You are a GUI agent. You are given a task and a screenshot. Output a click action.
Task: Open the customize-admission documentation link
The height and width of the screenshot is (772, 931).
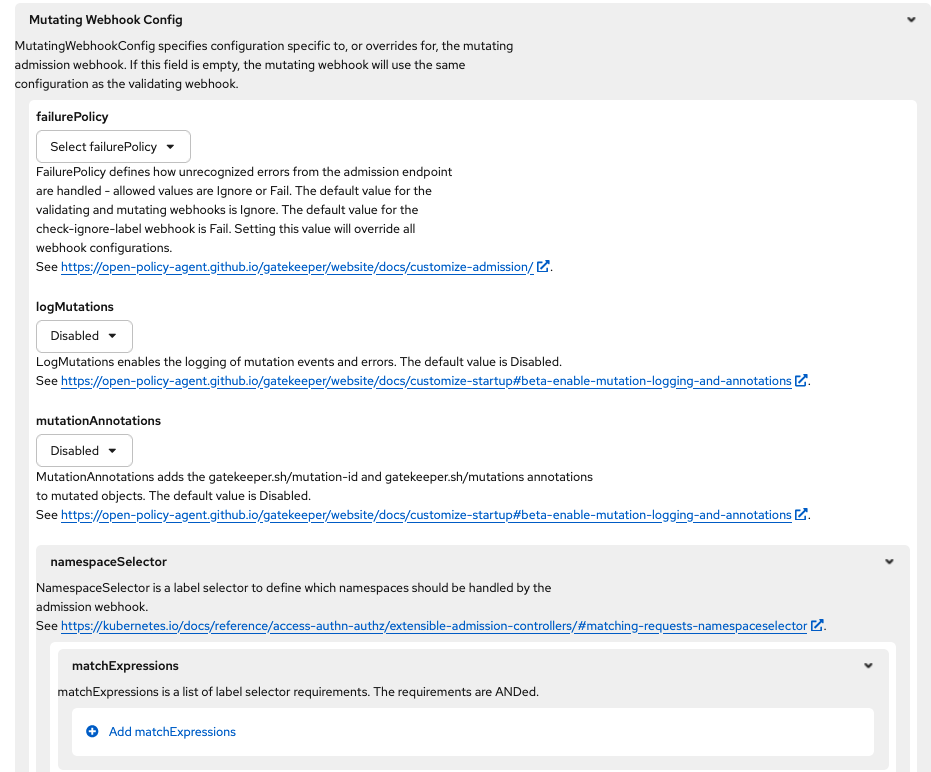297,267
